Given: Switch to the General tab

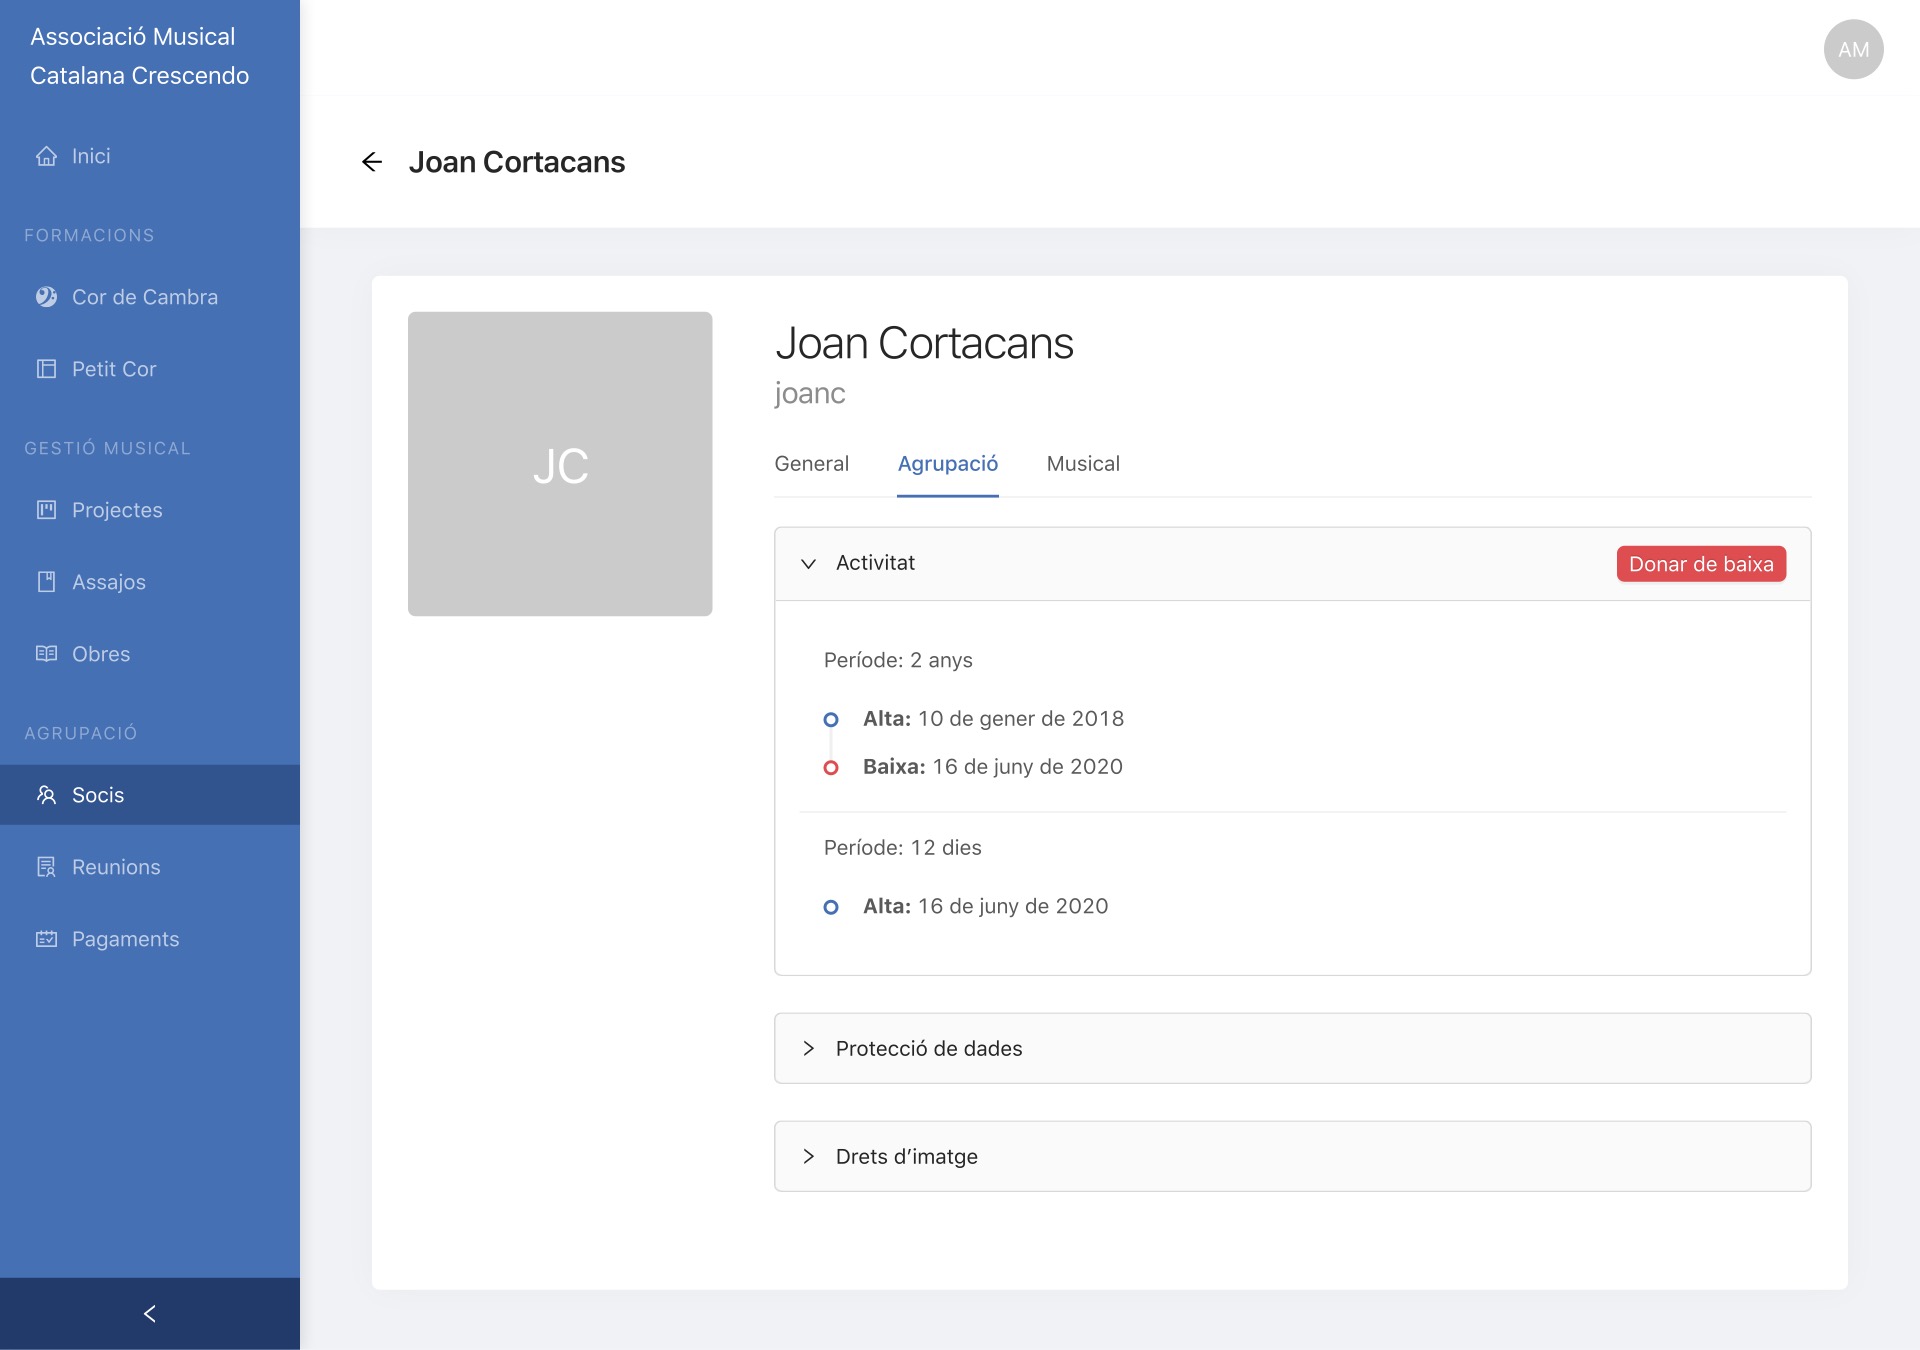Looking at the screenshot, I should 811,464.
